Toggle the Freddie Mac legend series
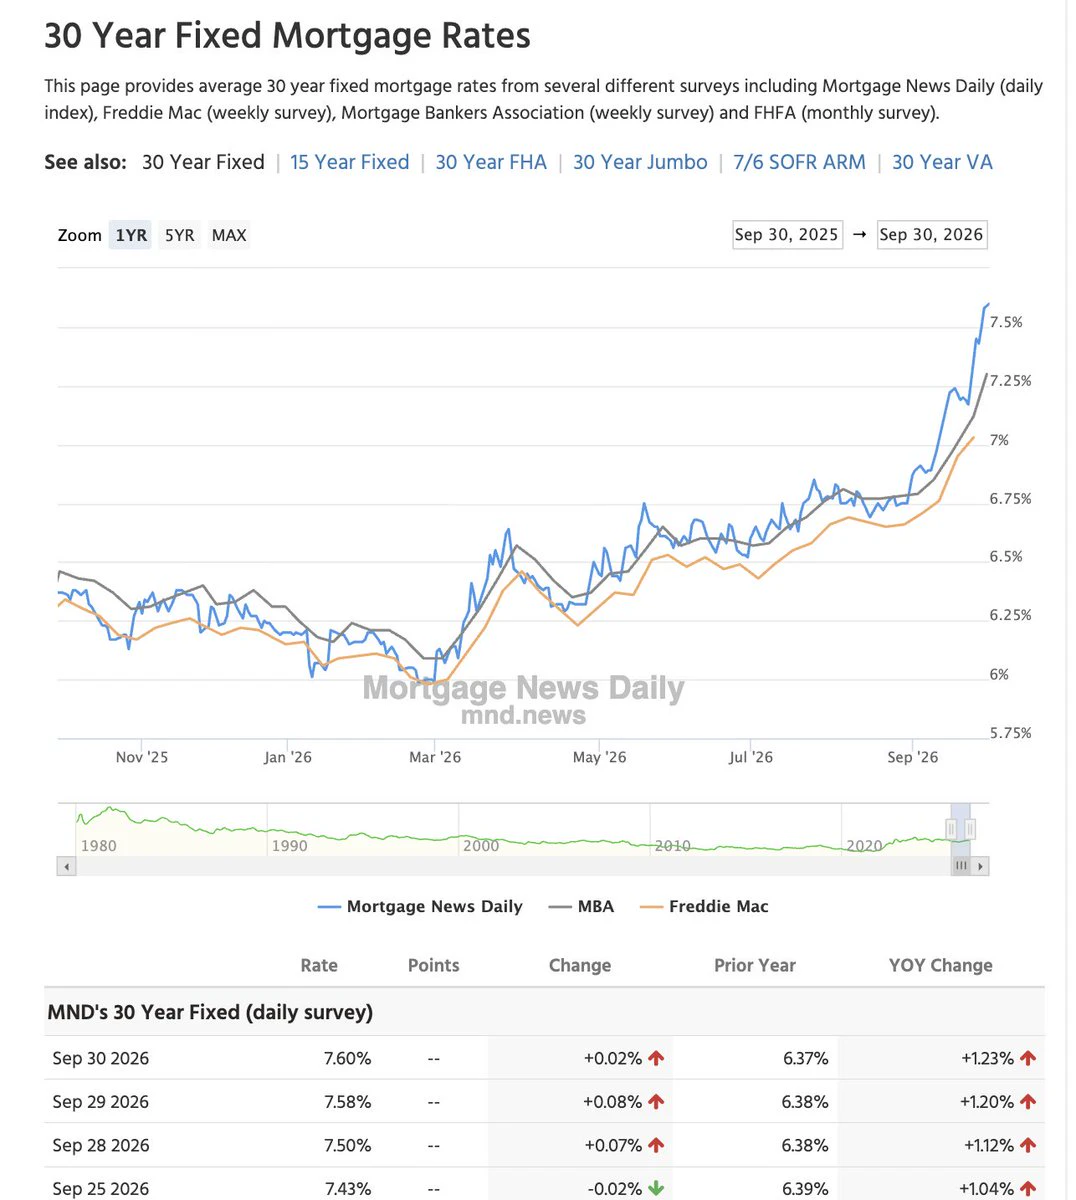Image resolution: width=1076 pixels, height=1200 pixels. (x=704, y=907)
